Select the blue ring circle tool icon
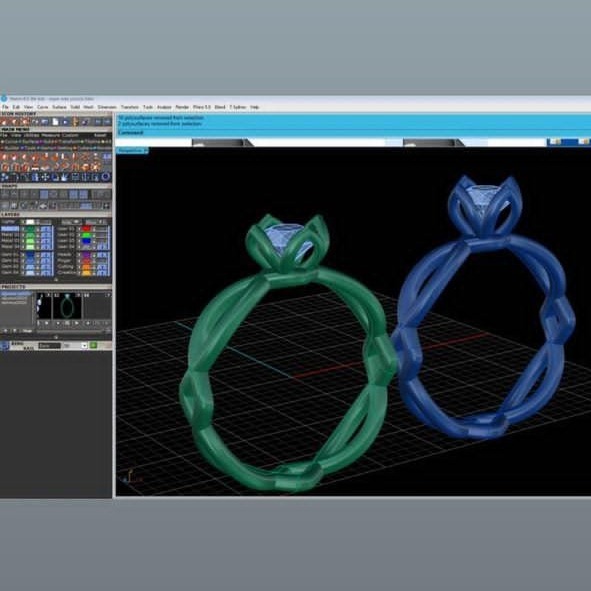Screen dimensions: 591x591 tap(106, 176)
